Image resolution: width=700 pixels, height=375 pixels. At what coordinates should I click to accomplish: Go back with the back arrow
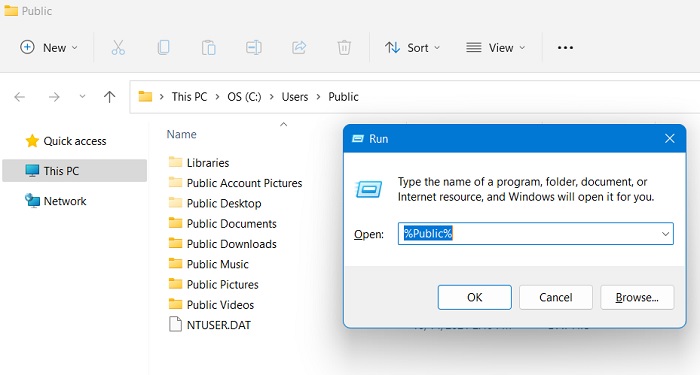pos(20,97)
